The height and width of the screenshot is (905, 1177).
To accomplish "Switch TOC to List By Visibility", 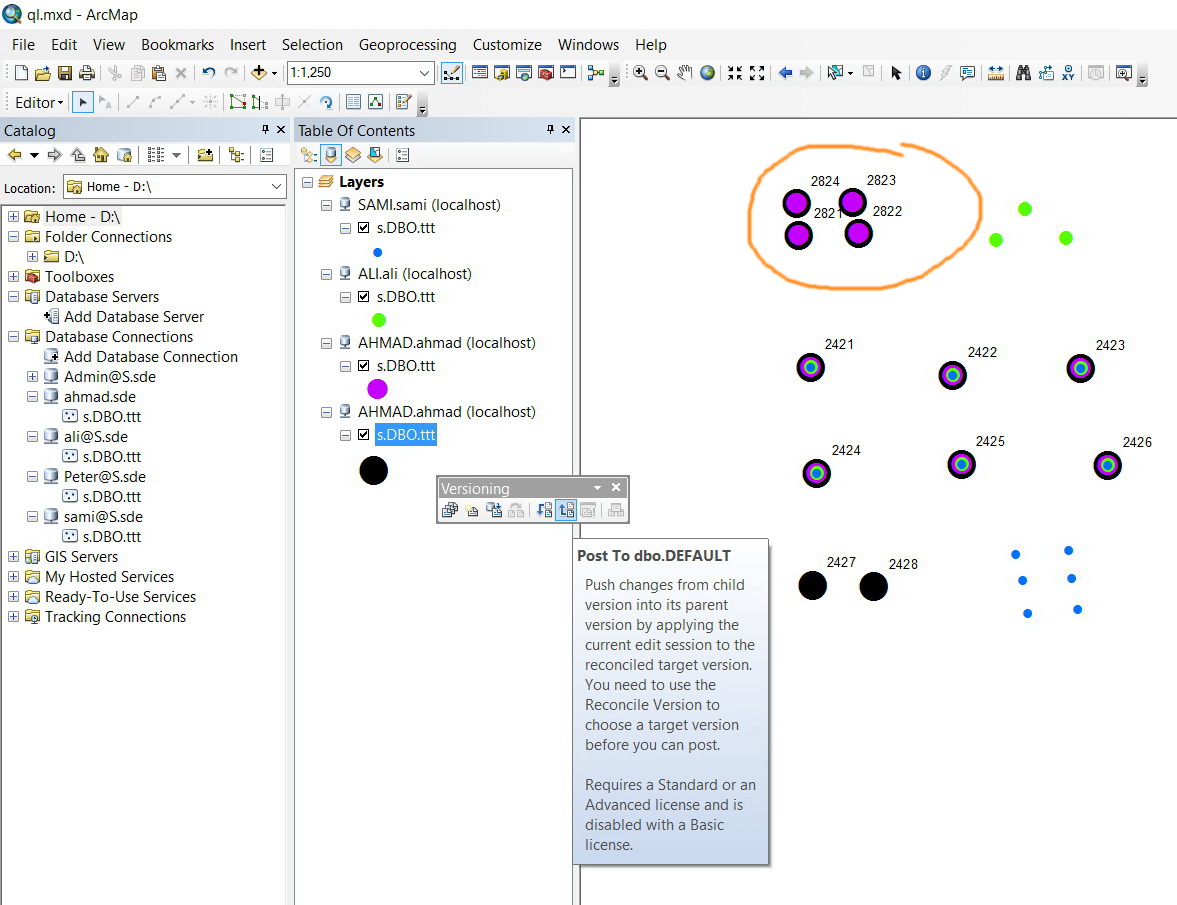I will 353,155.
